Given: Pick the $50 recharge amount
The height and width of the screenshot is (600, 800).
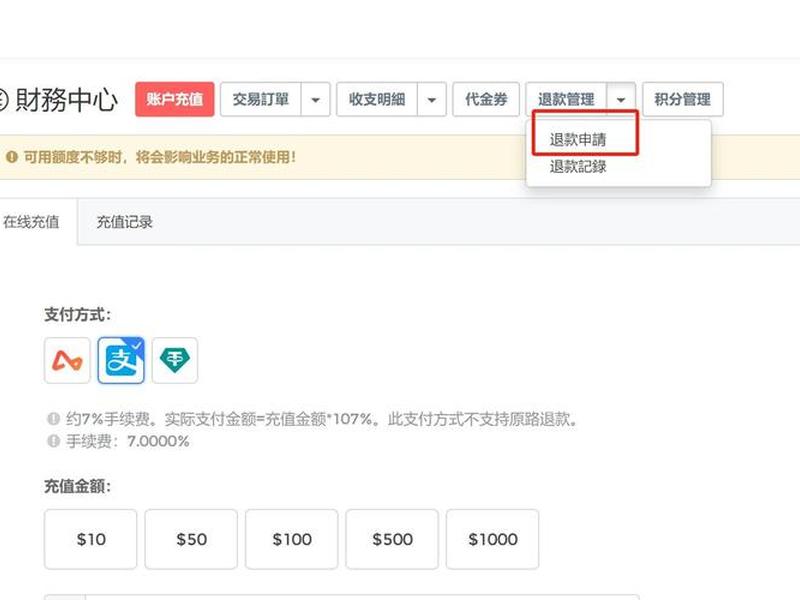Looking at the screenshot, I should pos(191,539).
